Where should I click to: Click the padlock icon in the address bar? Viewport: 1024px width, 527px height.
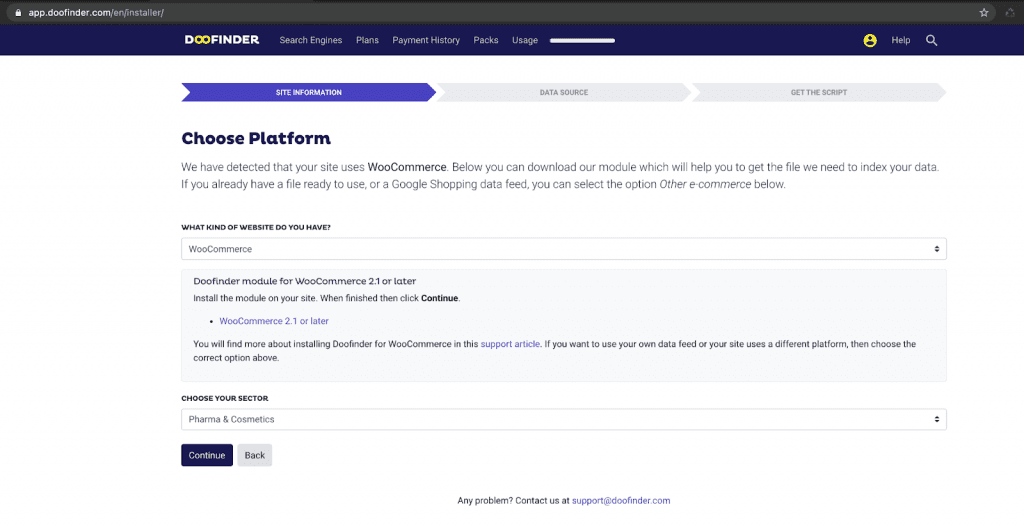tap(18, 12)
